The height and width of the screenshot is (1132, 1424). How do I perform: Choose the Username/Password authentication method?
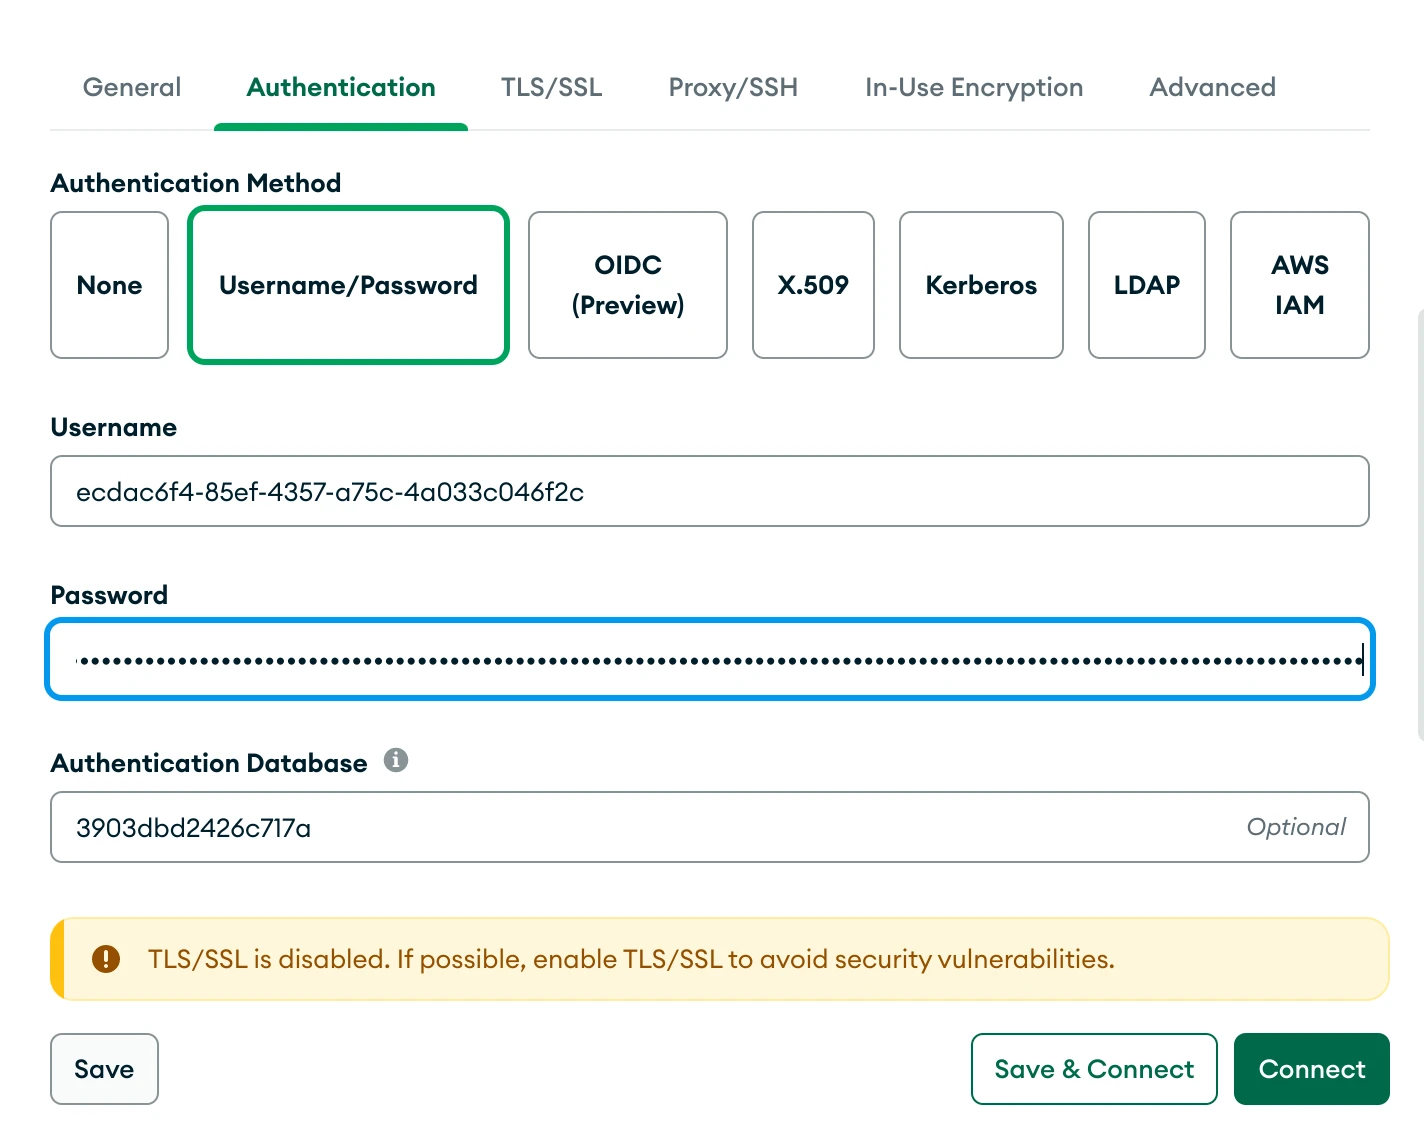tap(348, 285)
